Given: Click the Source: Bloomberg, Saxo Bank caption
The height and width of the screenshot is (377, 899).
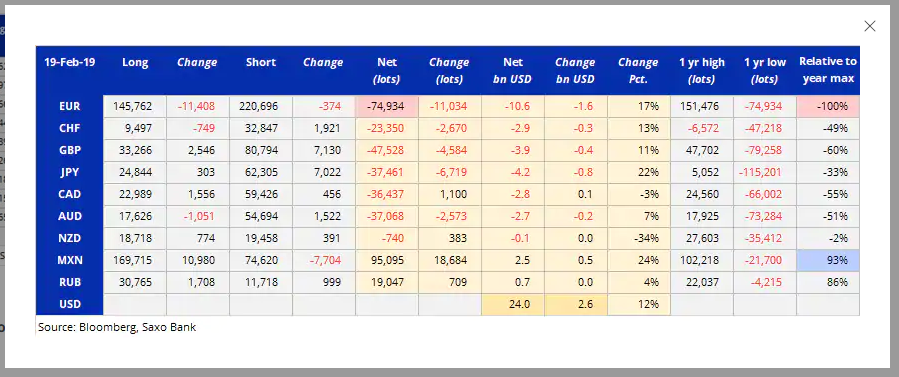Looking at the screenshot, I should point(117,328).
